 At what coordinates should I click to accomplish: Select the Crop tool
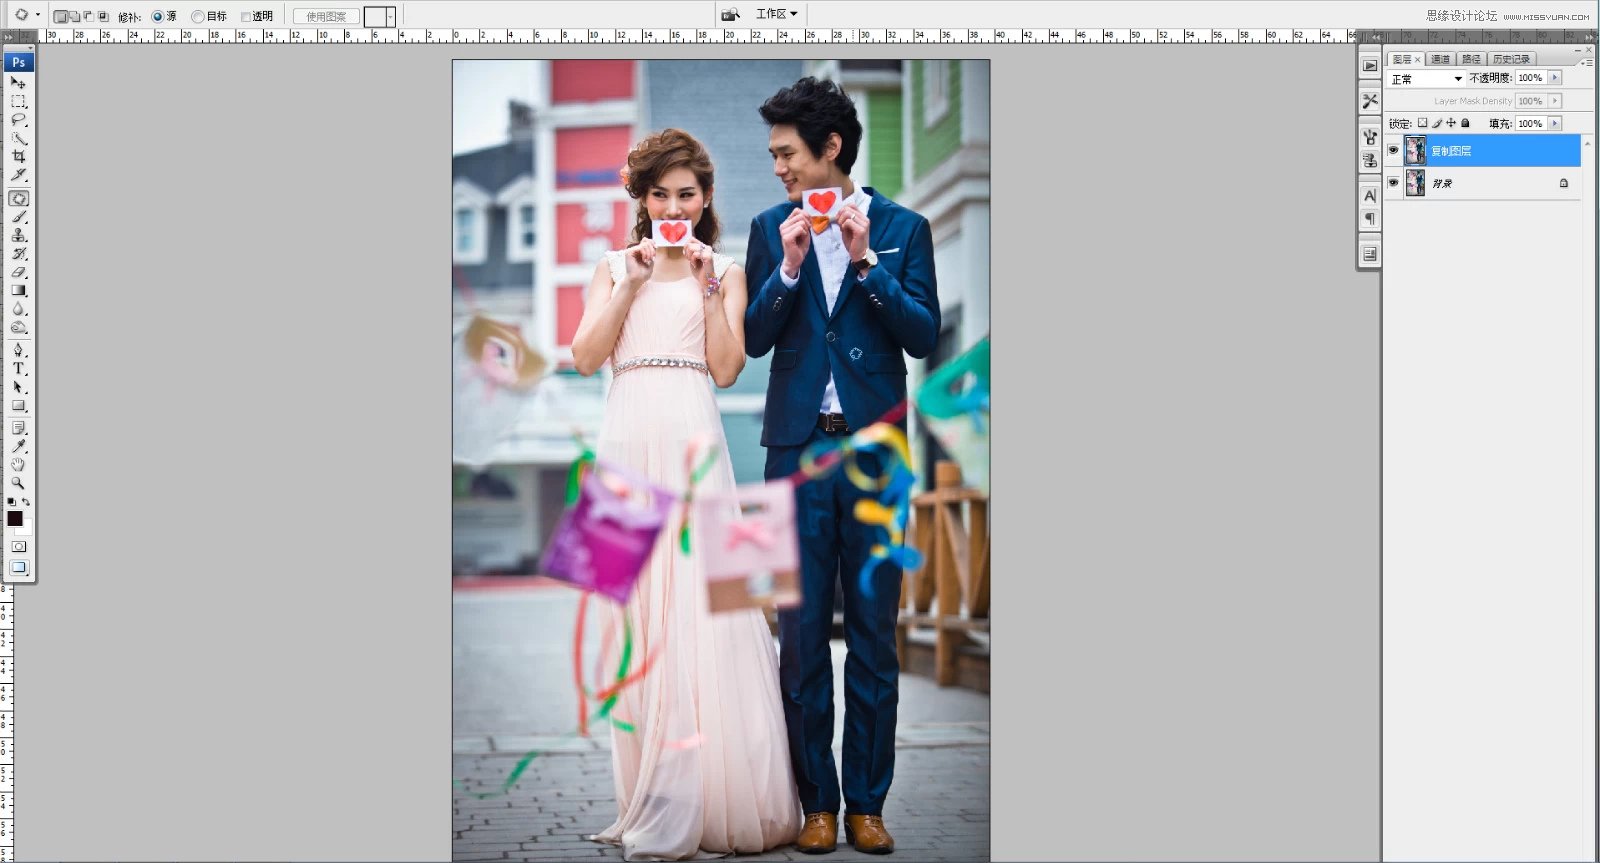[18, 157]
